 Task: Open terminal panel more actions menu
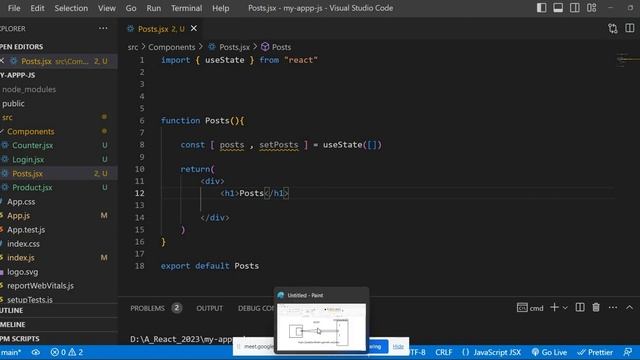coord(613,307)
